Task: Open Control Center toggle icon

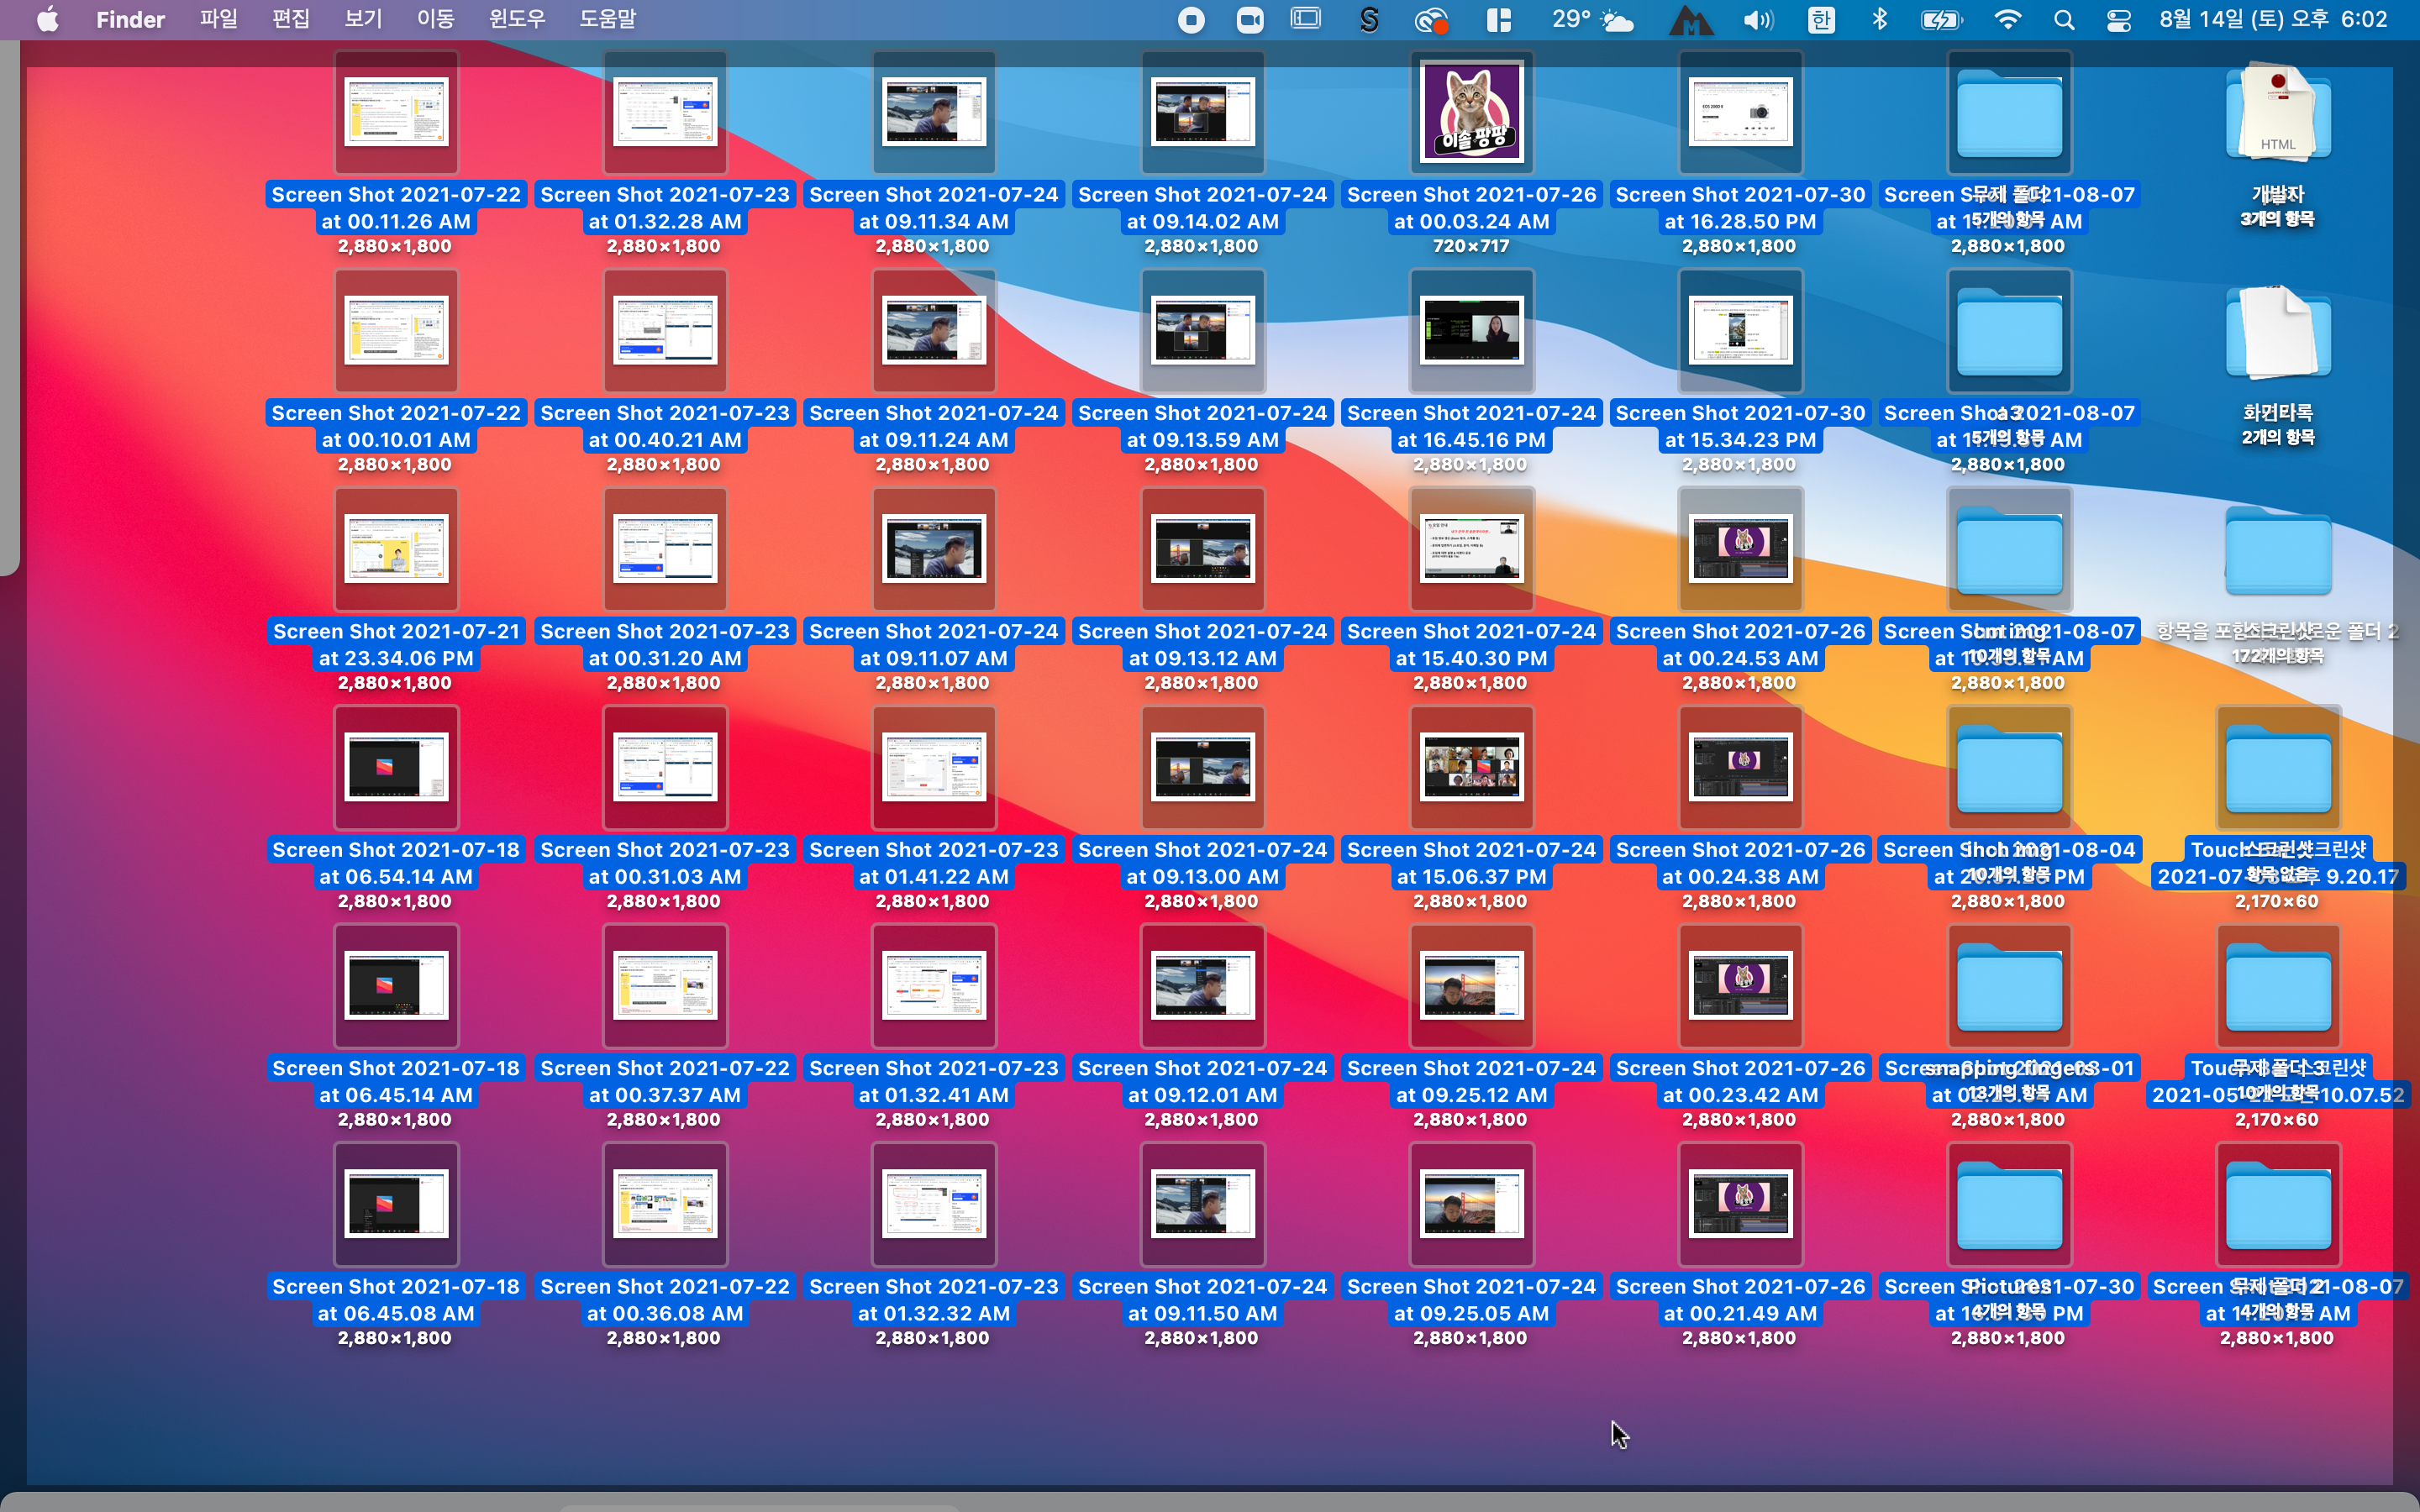Action: (2118, 20)
